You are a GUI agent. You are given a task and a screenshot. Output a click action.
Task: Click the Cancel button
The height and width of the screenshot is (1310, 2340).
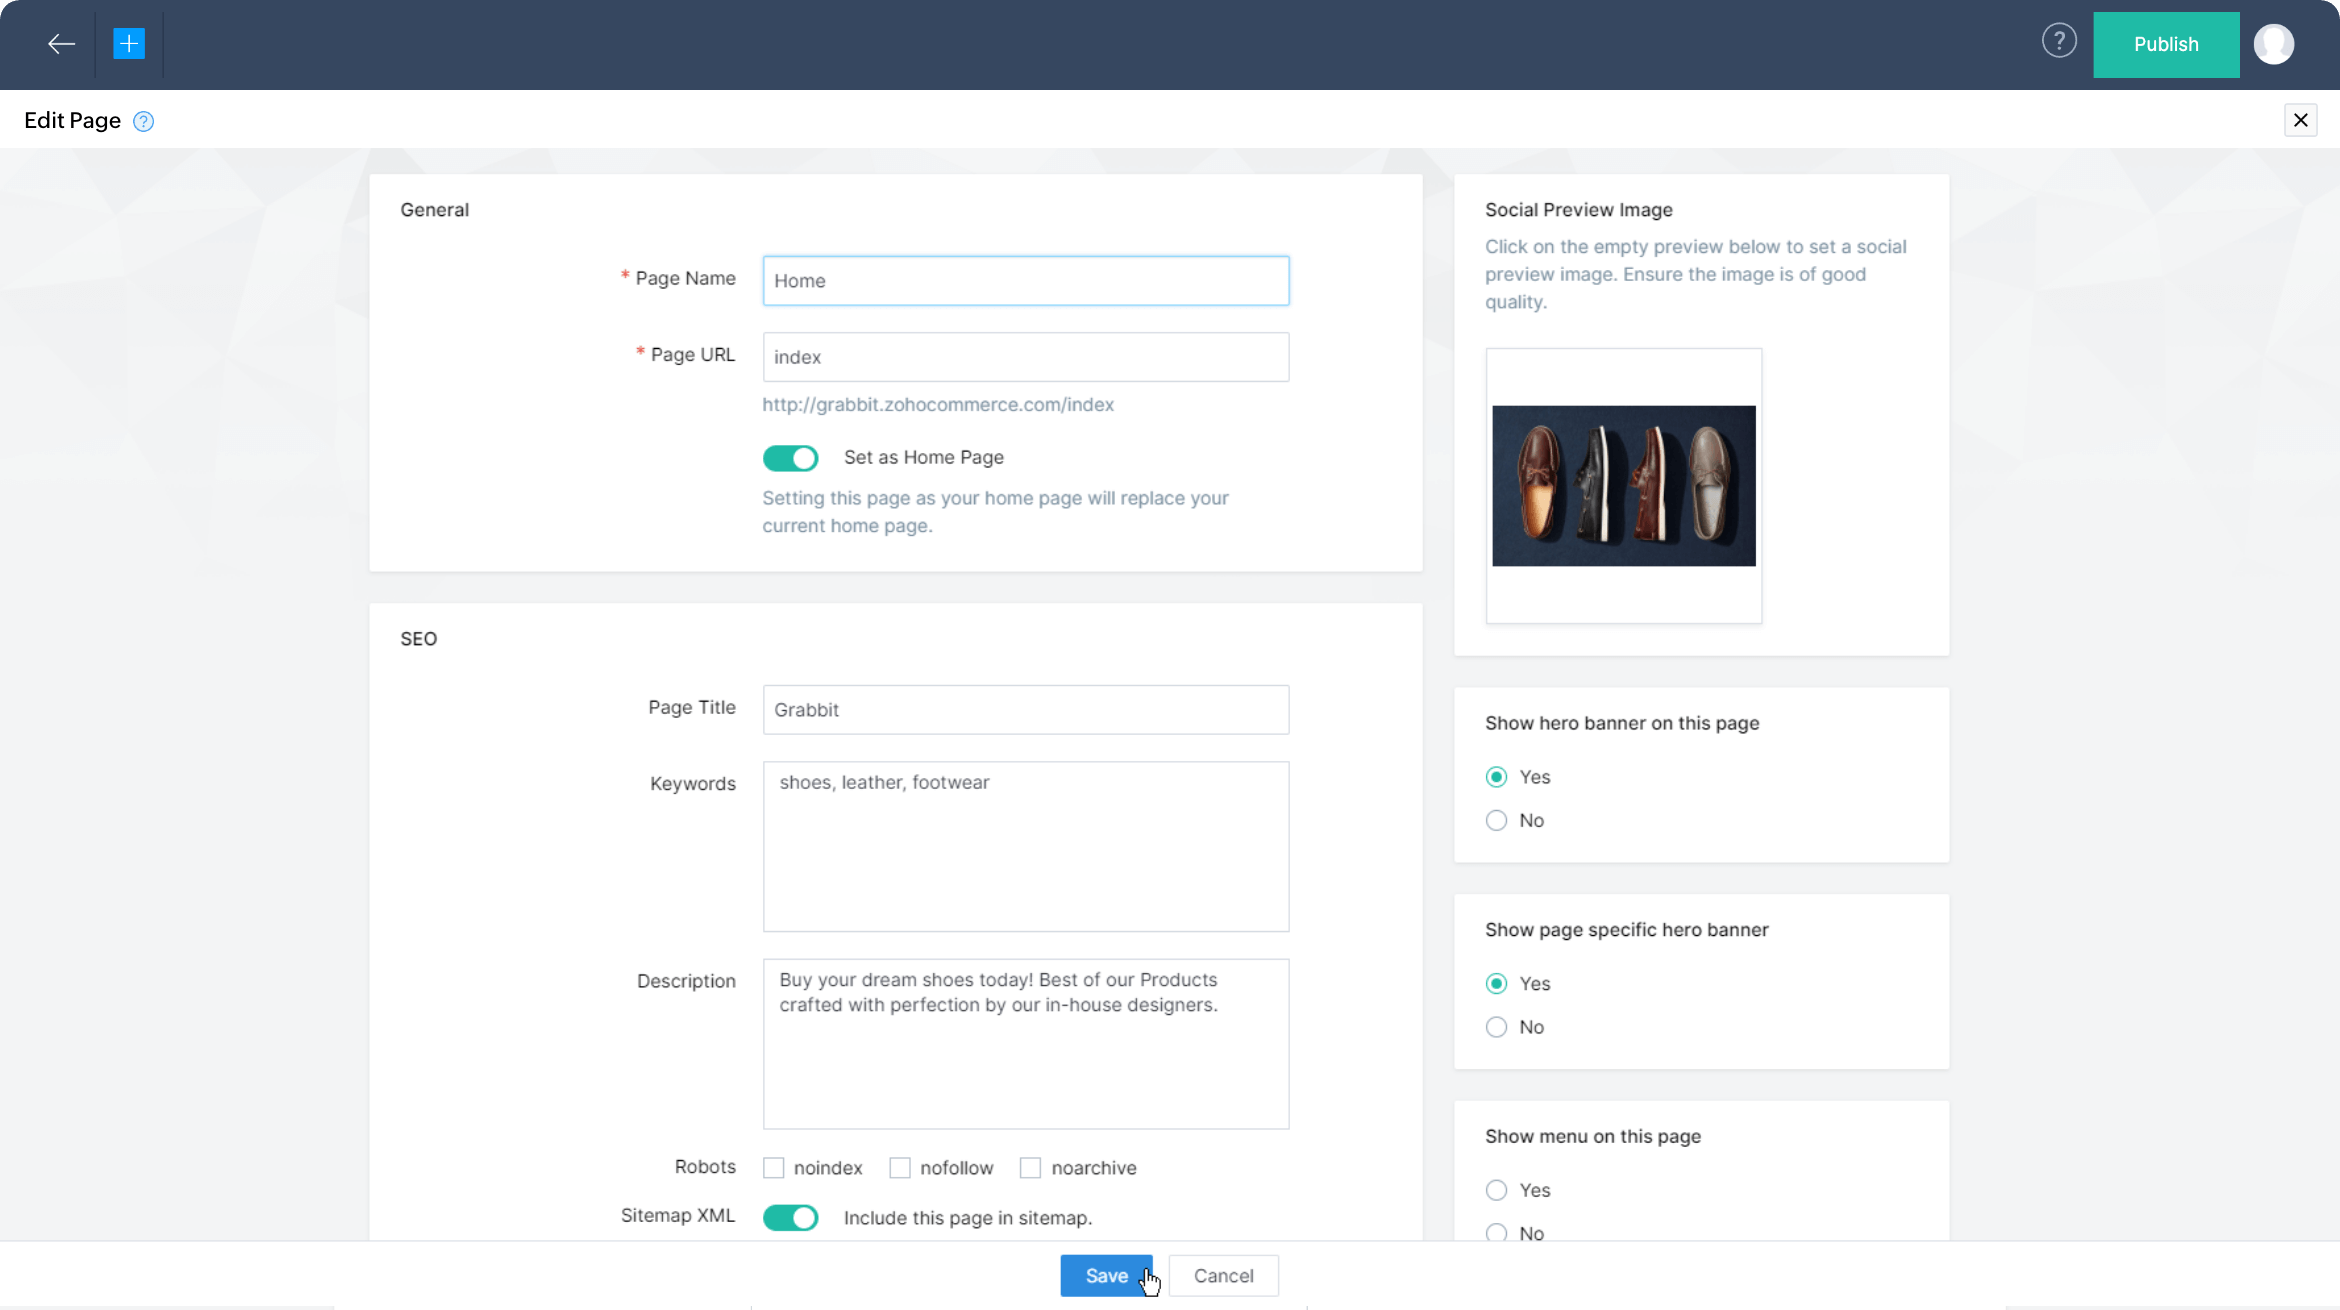(1223, 1276)
